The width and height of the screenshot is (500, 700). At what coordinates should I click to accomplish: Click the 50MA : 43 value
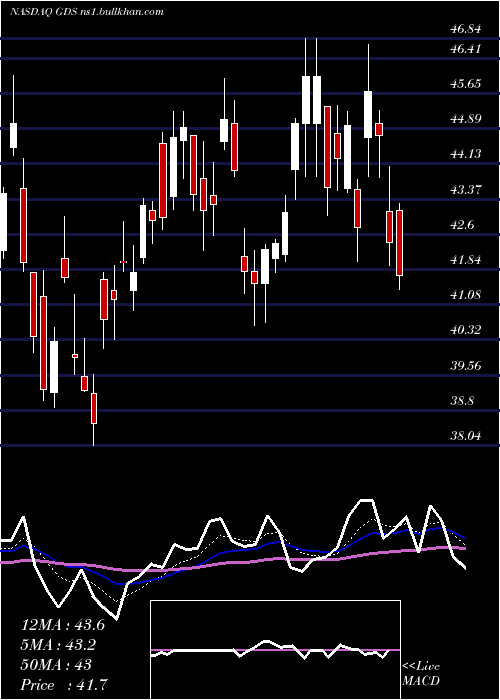coord(56,665)
